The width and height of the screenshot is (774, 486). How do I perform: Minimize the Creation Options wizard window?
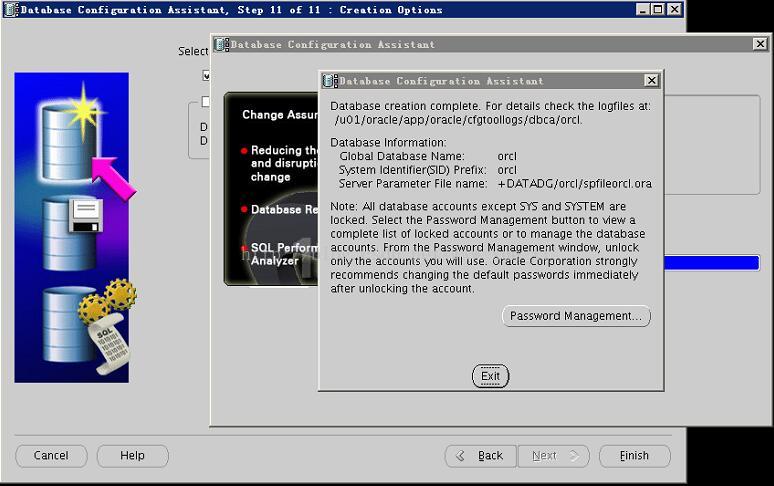[x=642, y=9]
